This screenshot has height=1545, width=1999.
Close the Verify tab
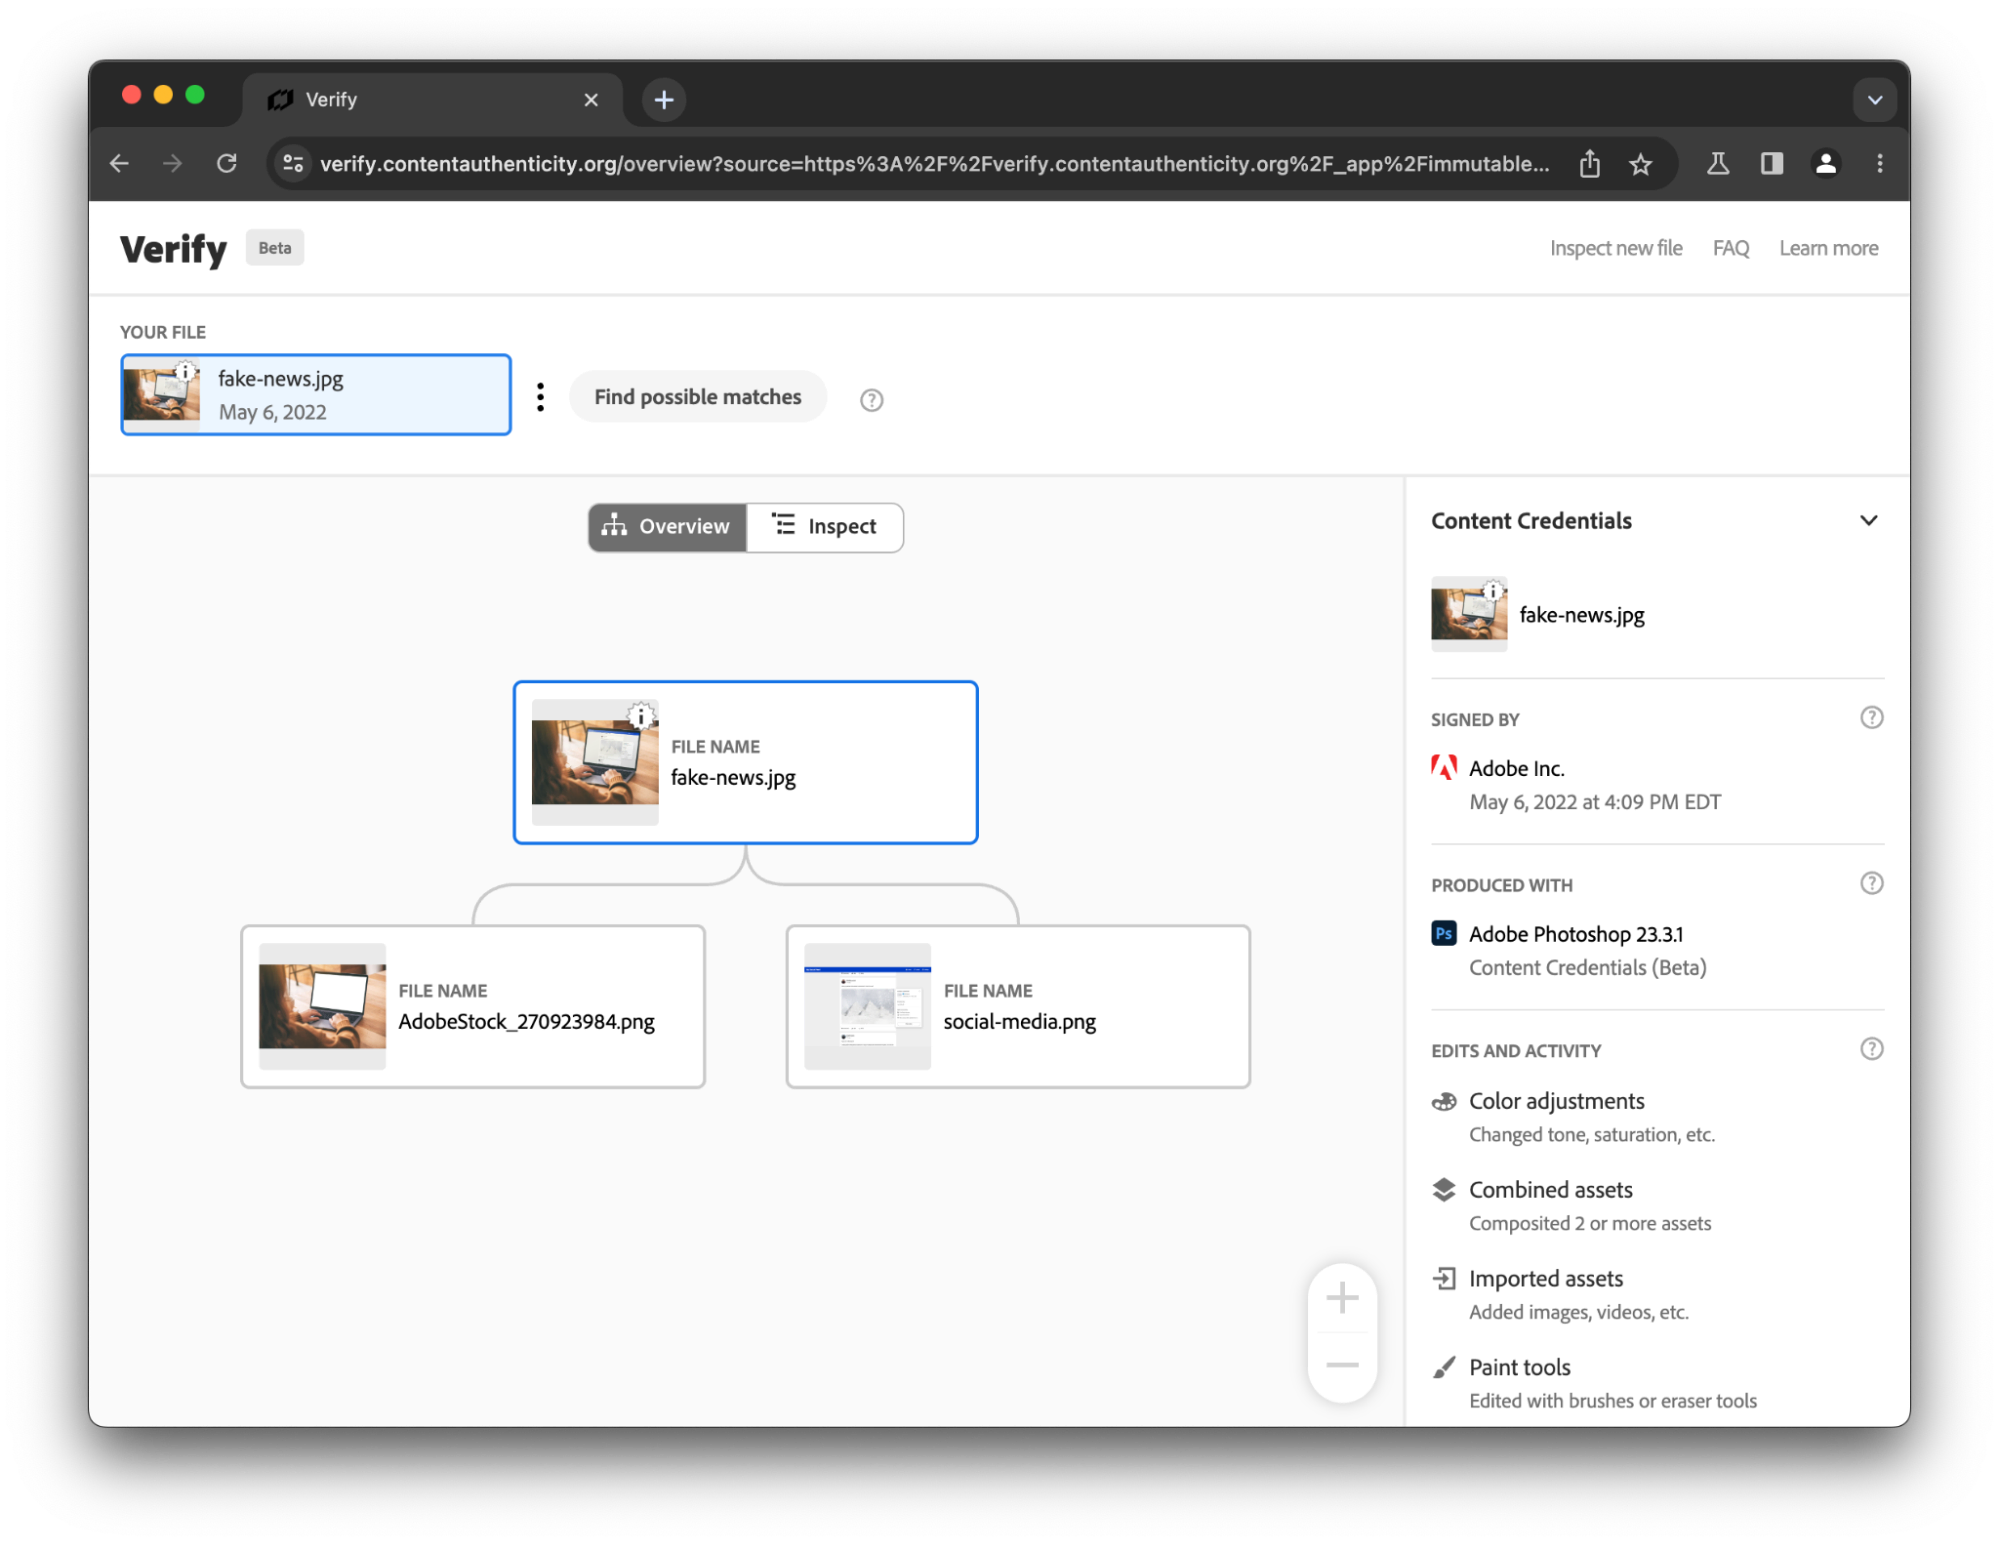point(591,100)
